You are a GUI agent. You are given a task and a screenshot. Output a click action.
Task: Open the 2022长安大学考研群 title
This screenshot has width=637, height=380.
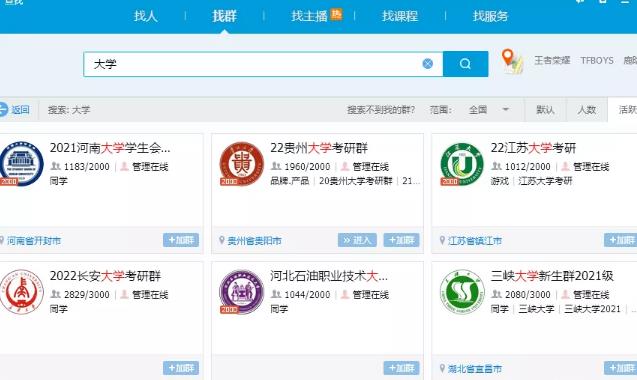click(105, 276)
